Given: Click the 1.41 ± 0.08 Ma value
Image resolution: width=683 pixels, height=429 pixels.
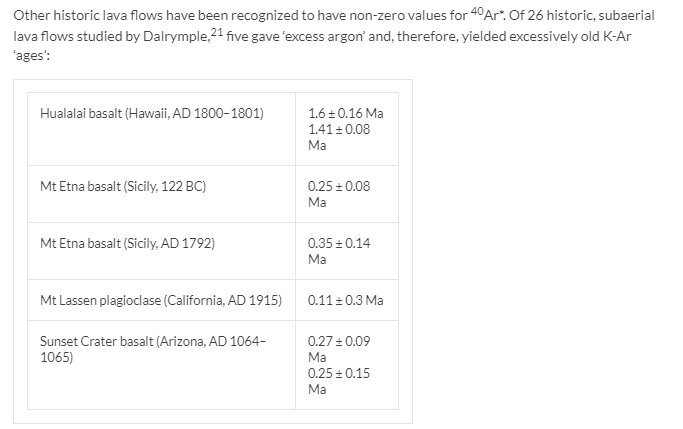Looking at the screenshot, I should (x=339, y=137).
